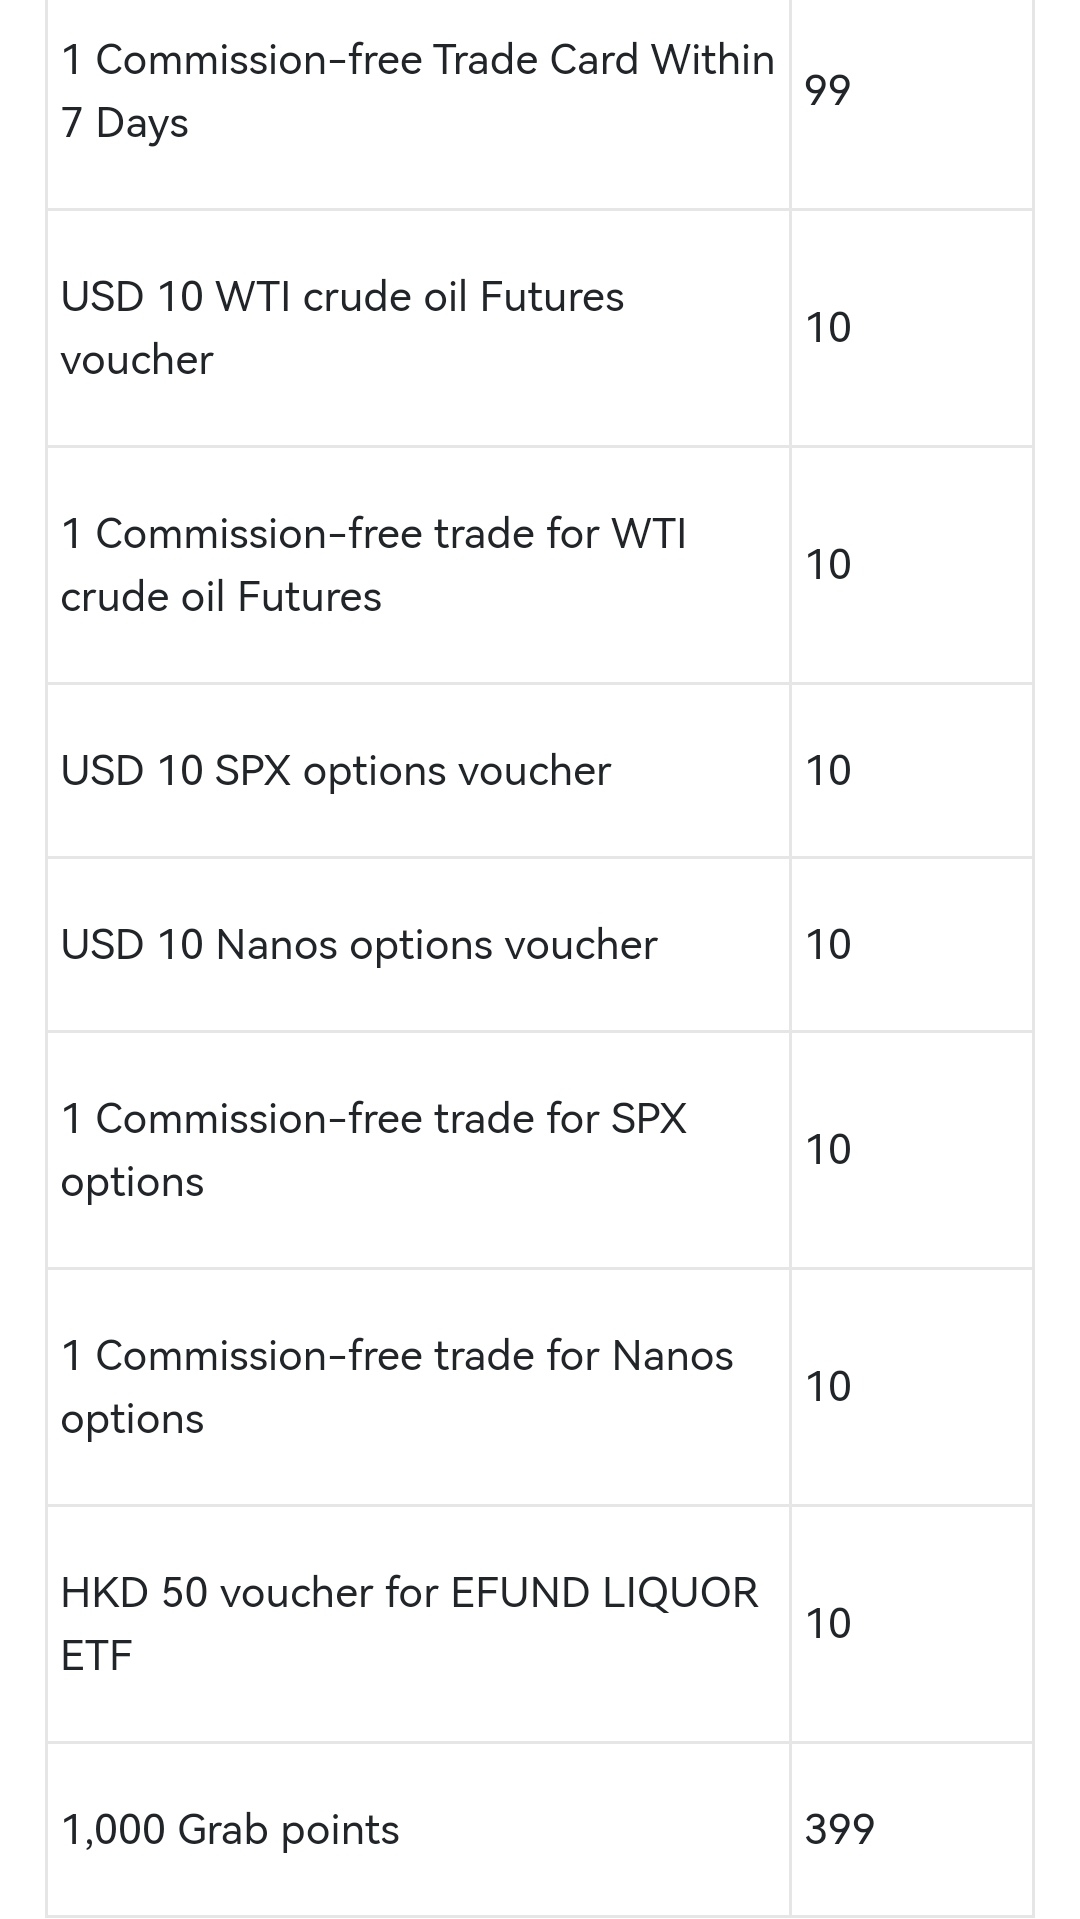Tap USD 10 Nanos options voucher

[359, 945]
